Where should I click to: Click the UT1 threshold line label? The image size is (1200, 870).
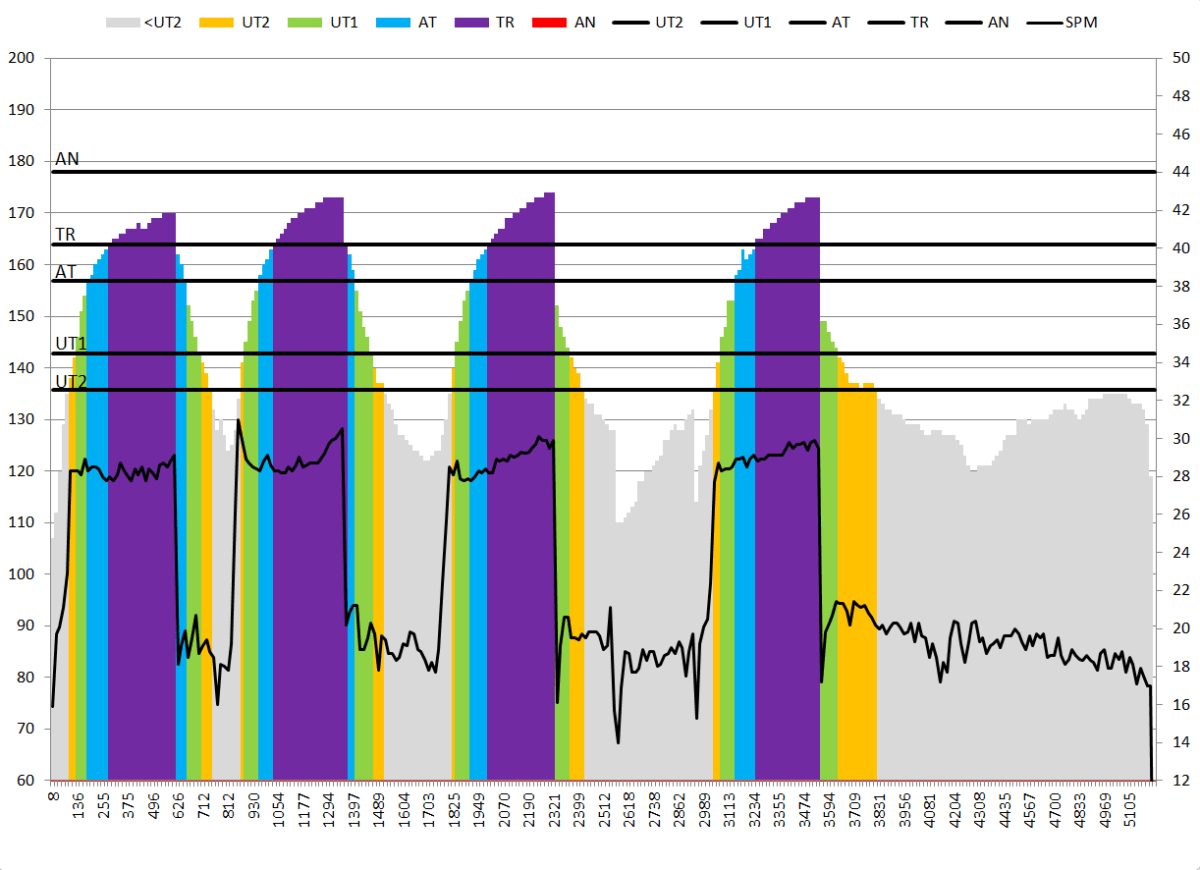click(x=71, y=344)
